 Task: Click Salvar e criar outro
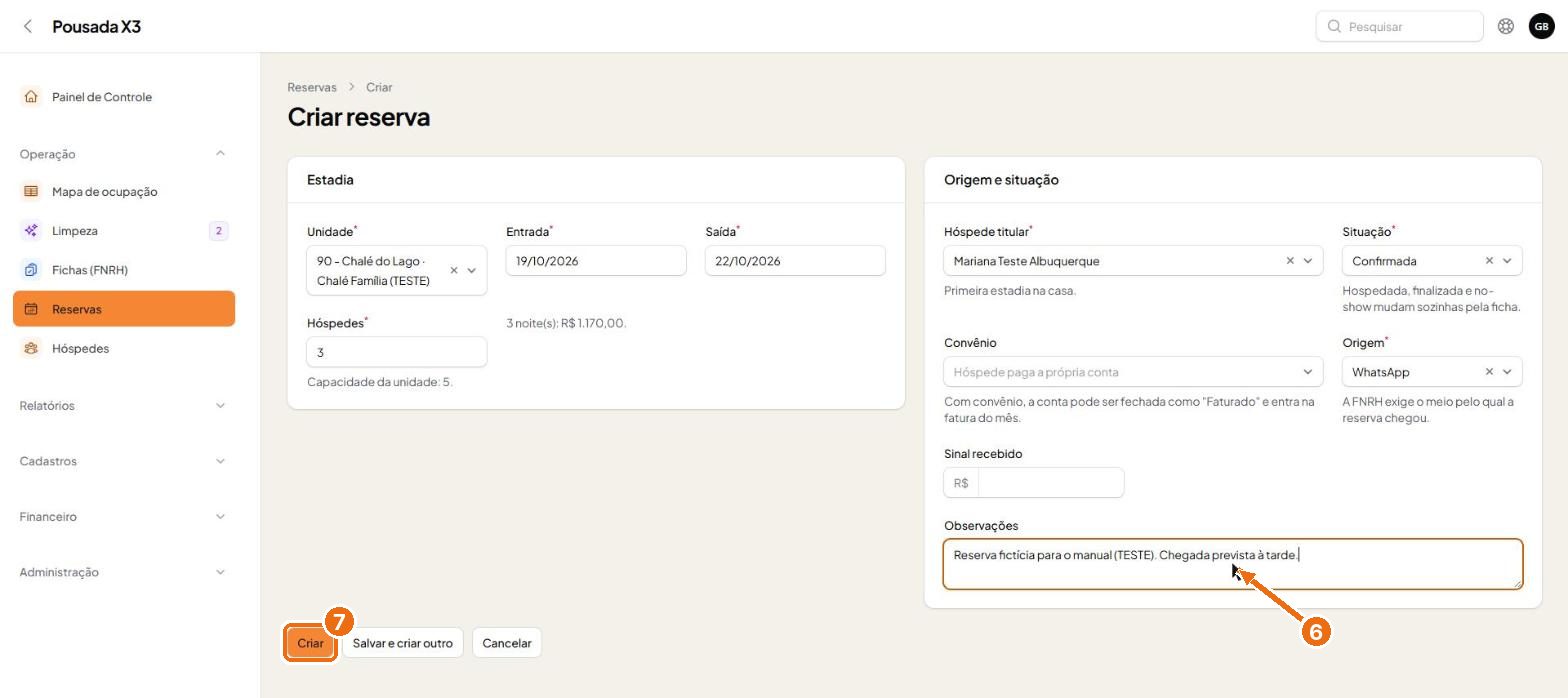pyautogui.click(x=402, y=643)
